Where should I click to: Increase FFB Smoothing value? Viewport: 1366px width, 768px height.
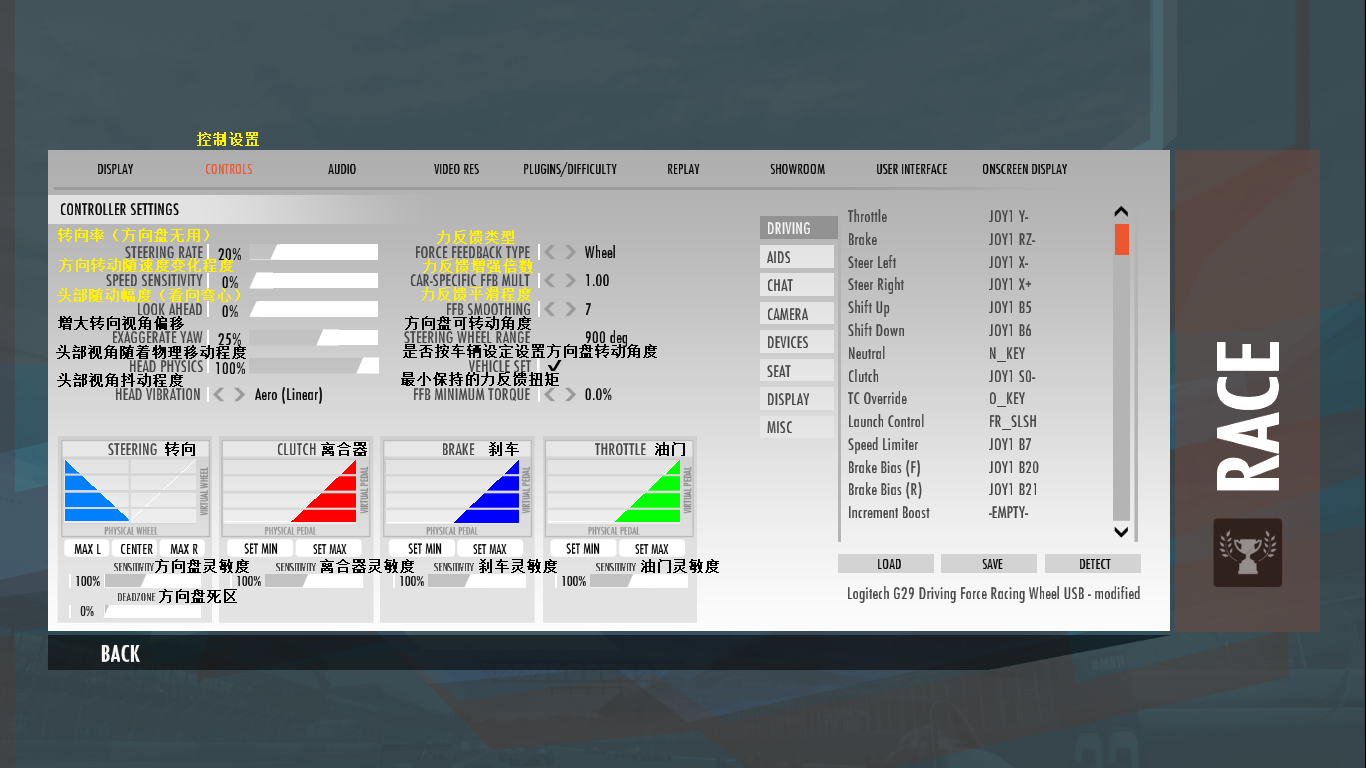(570, 309)
